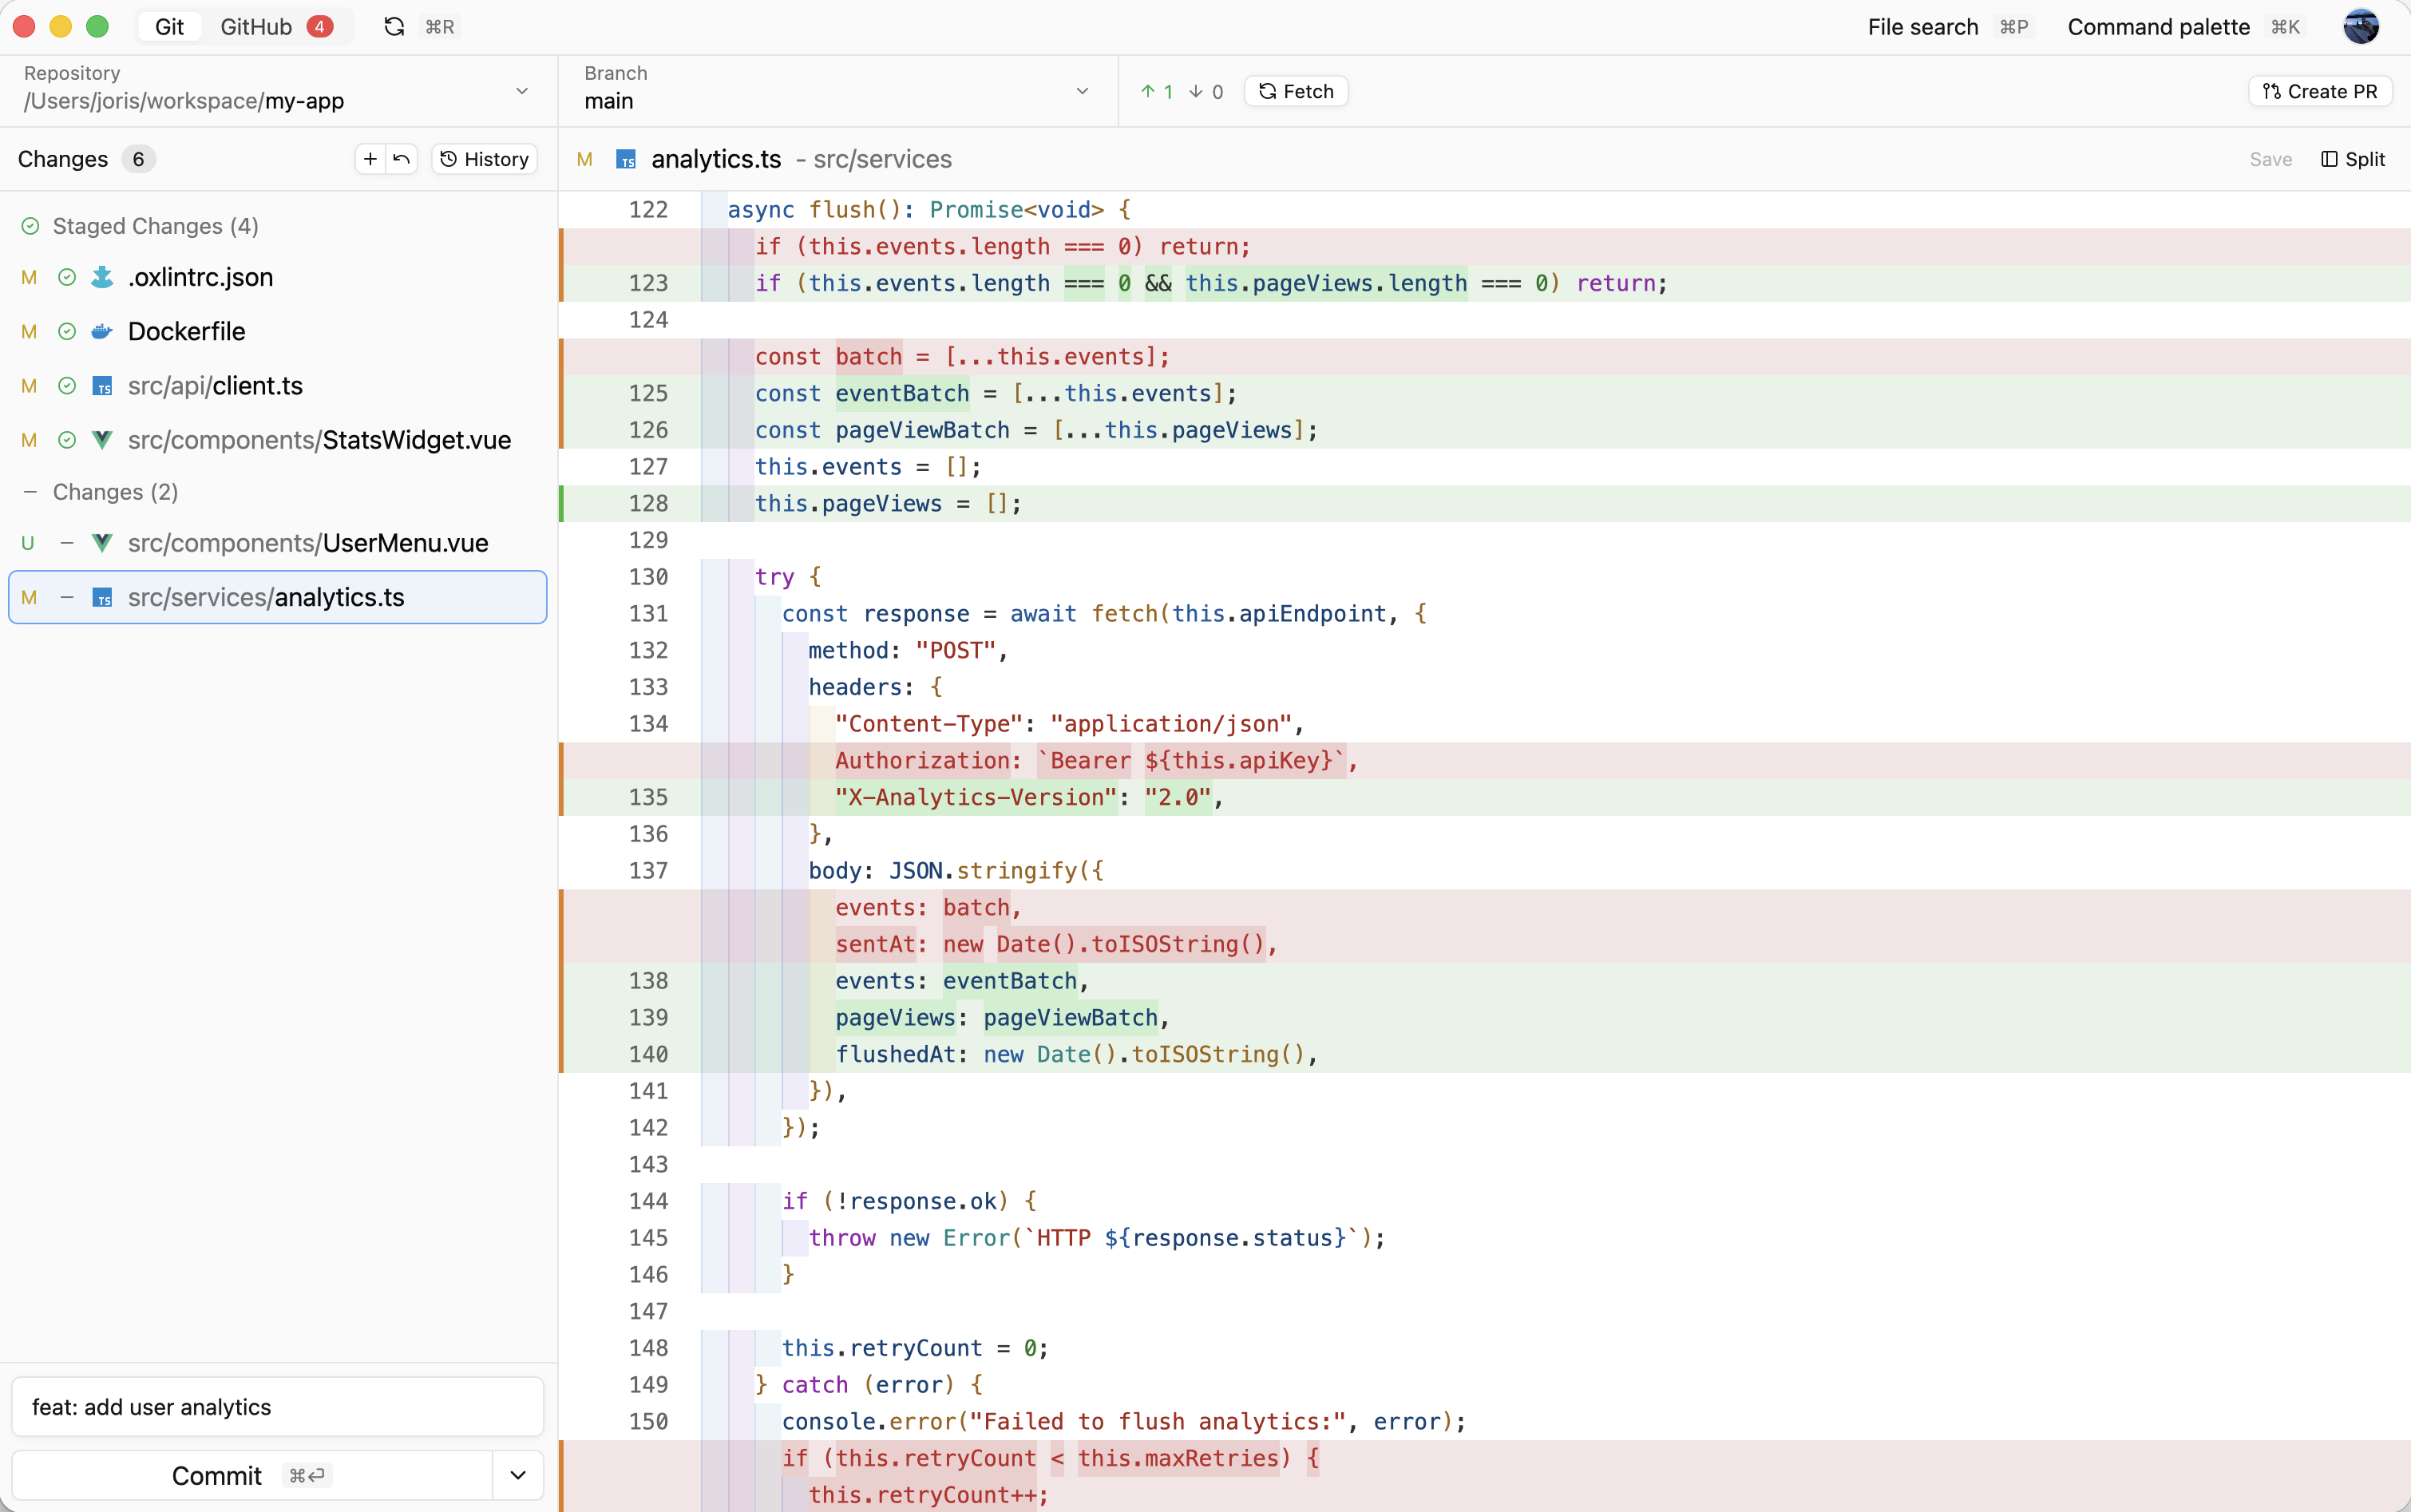Click the undo icon to discard changes
The image size is (2411, 1512).
click(x=401, y=158)
